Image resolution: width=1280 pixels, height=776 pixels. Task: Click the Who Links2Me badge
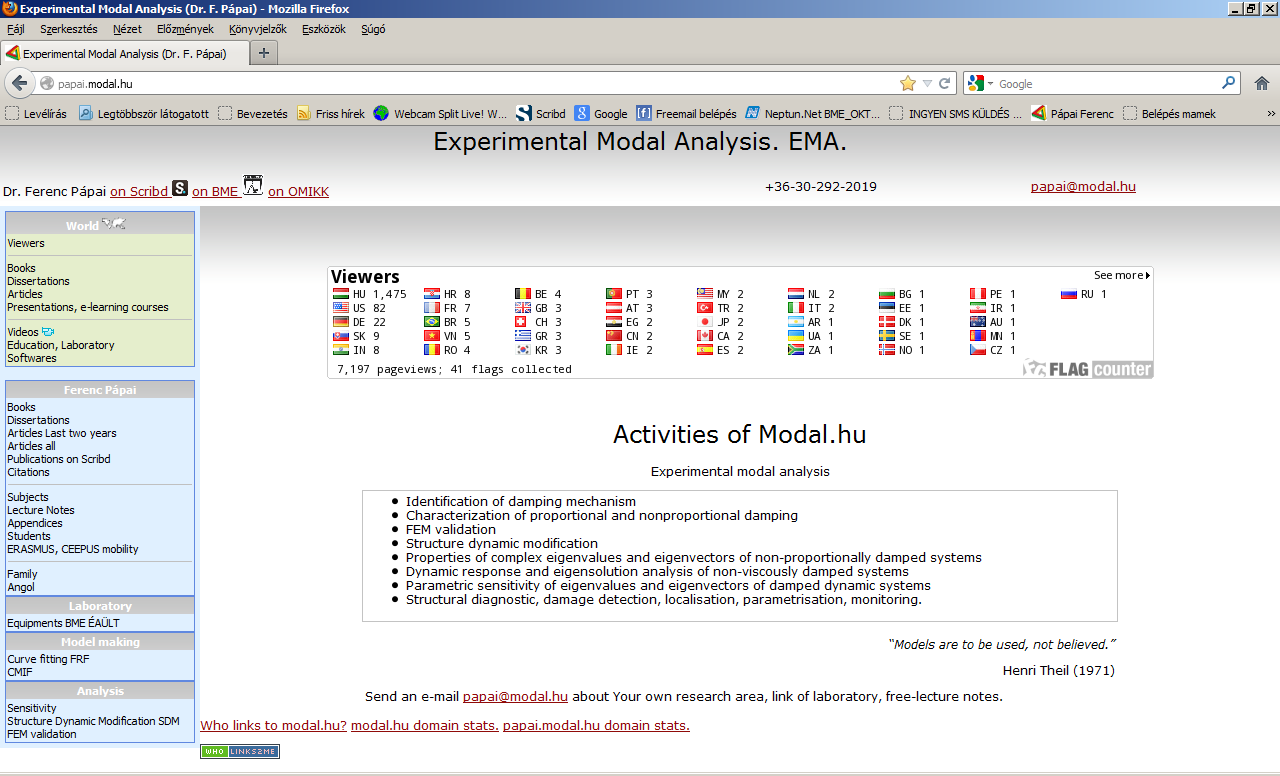(x=240, y=751)
